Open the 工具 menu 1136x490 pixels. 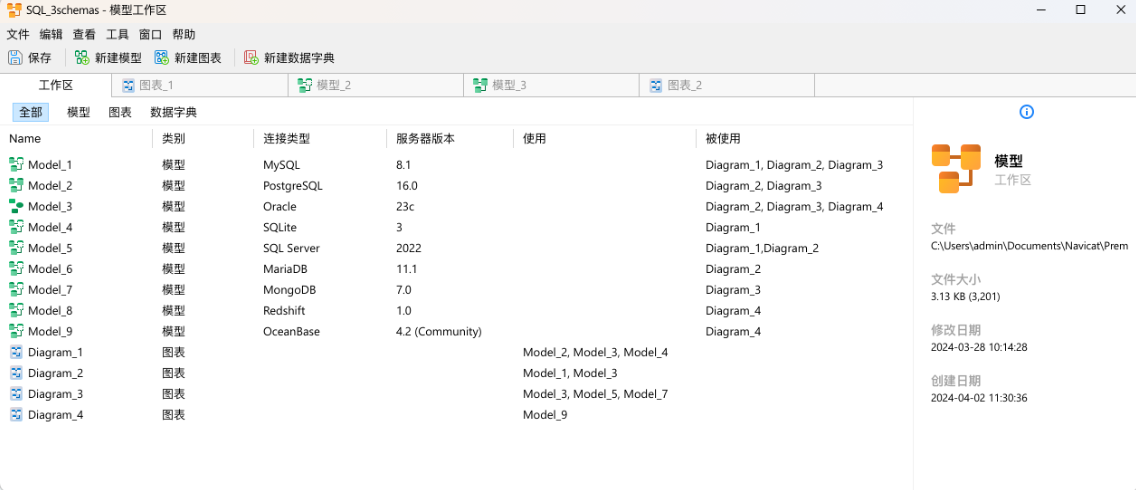point(117,34)
